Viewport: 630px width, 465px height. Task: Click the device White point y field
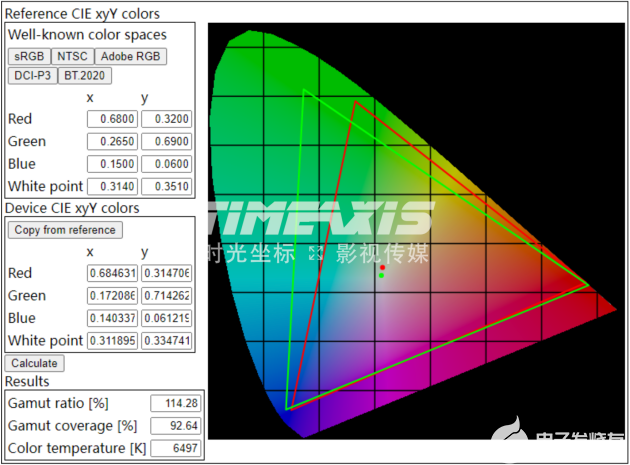[x=166, y=341]
